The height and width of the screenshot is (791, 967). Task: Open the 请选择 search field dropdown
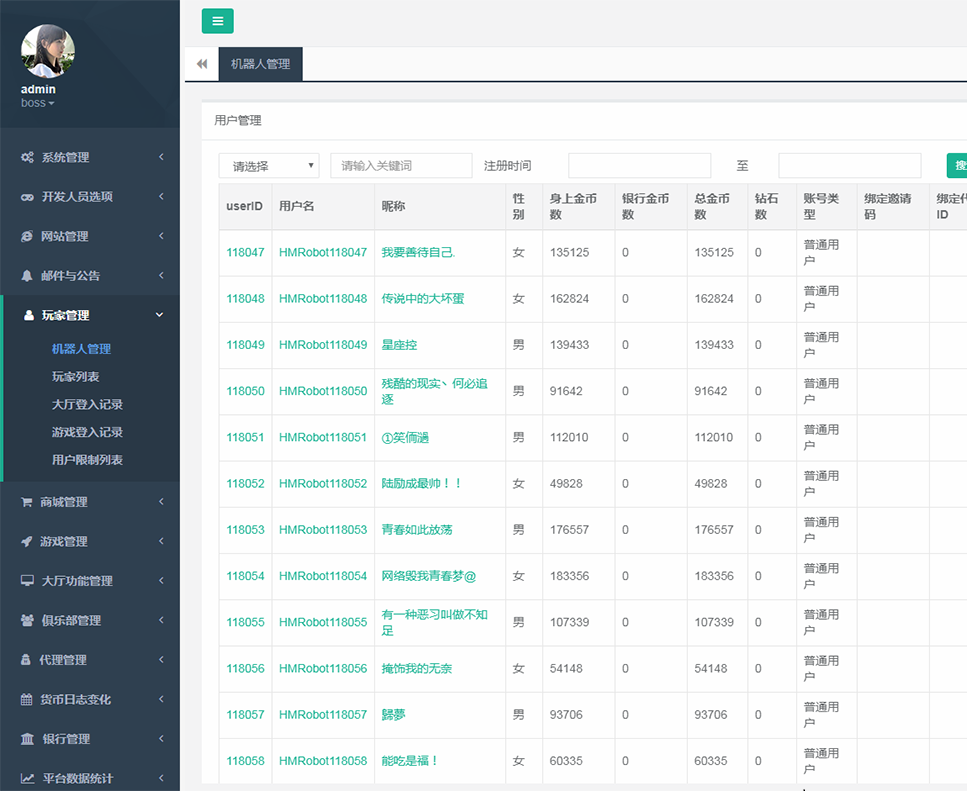pos(268,166)
